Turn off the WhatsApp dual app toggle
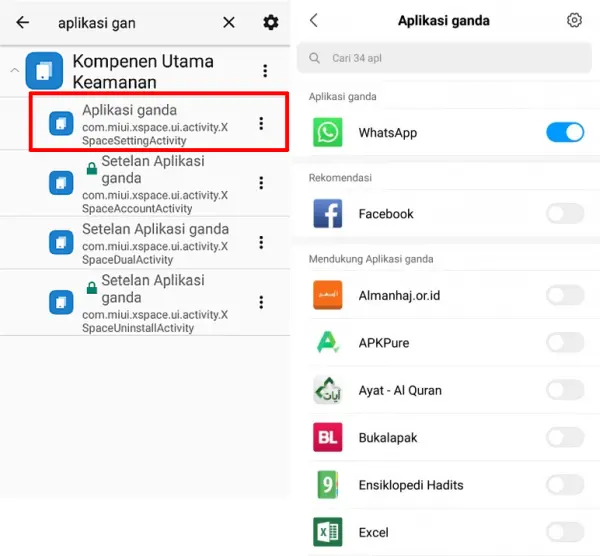The height and width of the screenshot is (556, 600). (x=565, y=132)
